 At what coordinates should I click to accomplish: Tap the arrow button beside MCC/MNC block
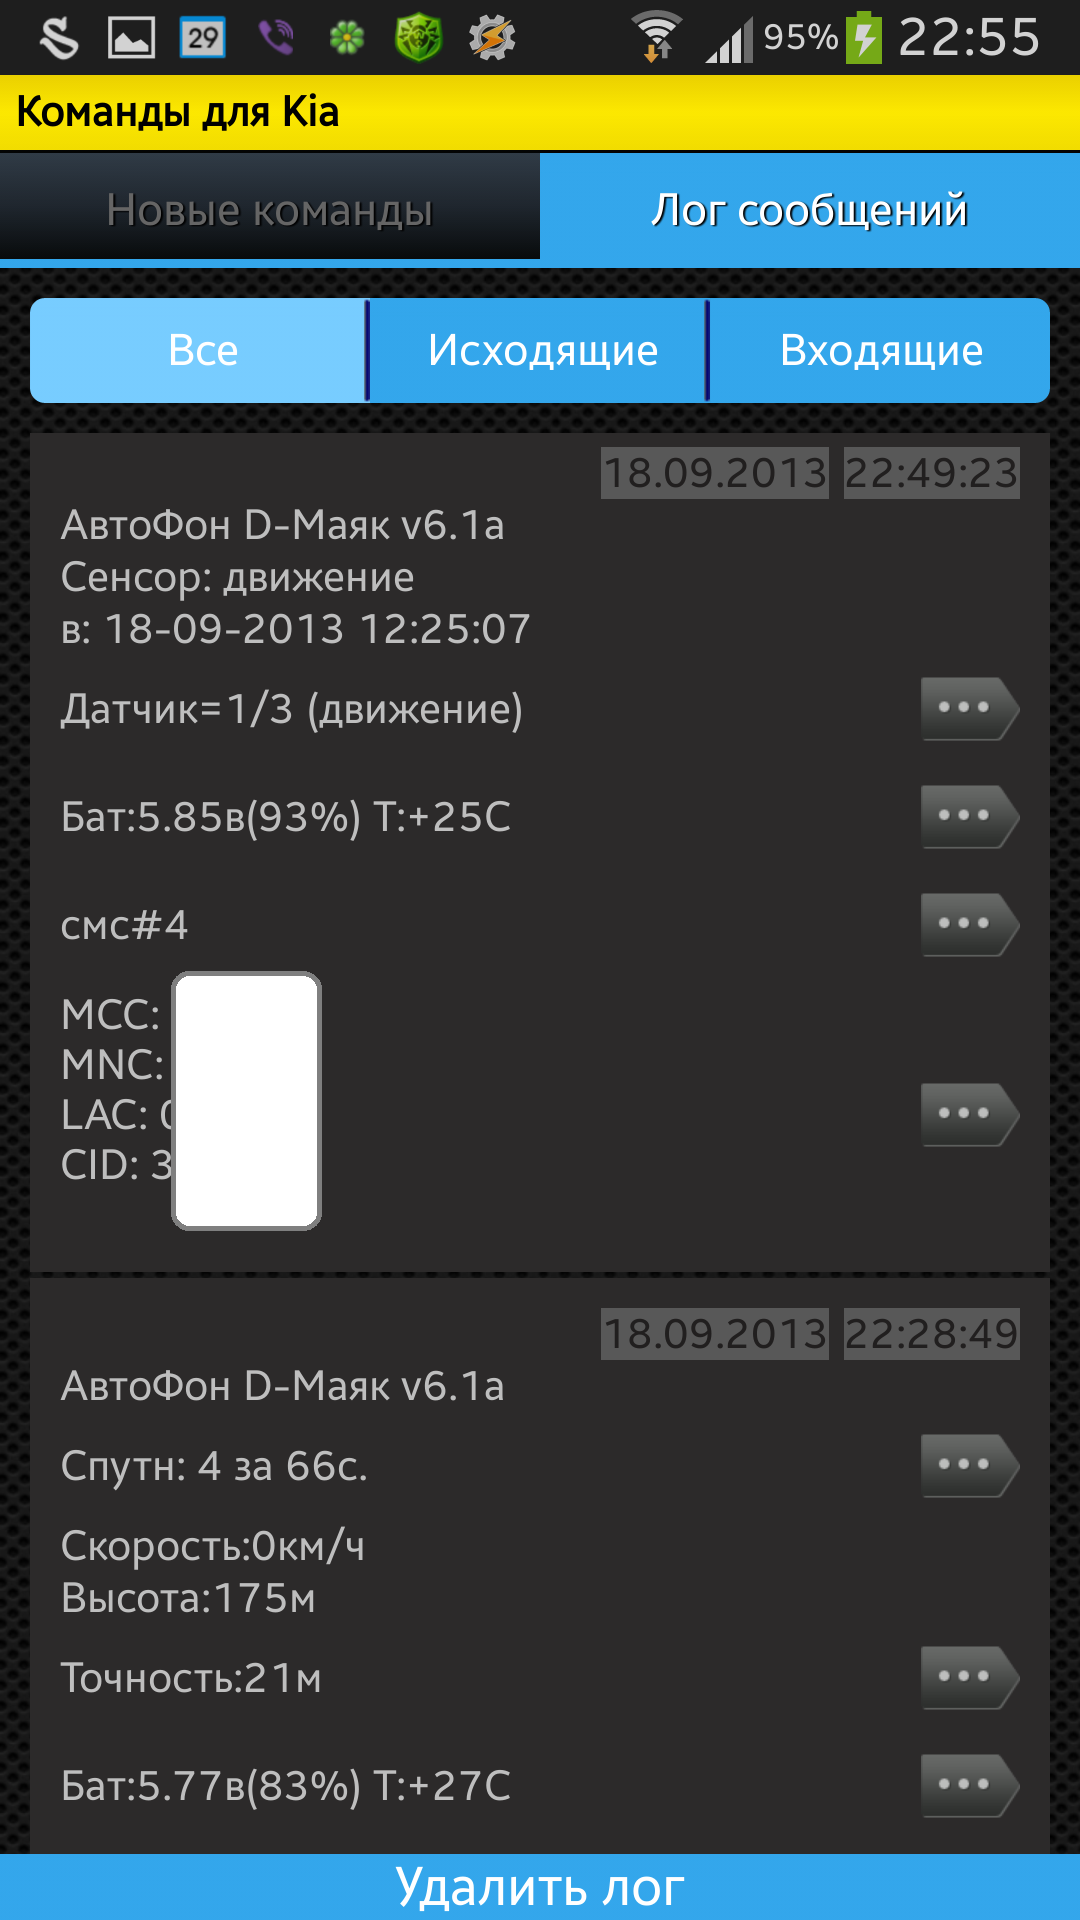click(968, 1114)
